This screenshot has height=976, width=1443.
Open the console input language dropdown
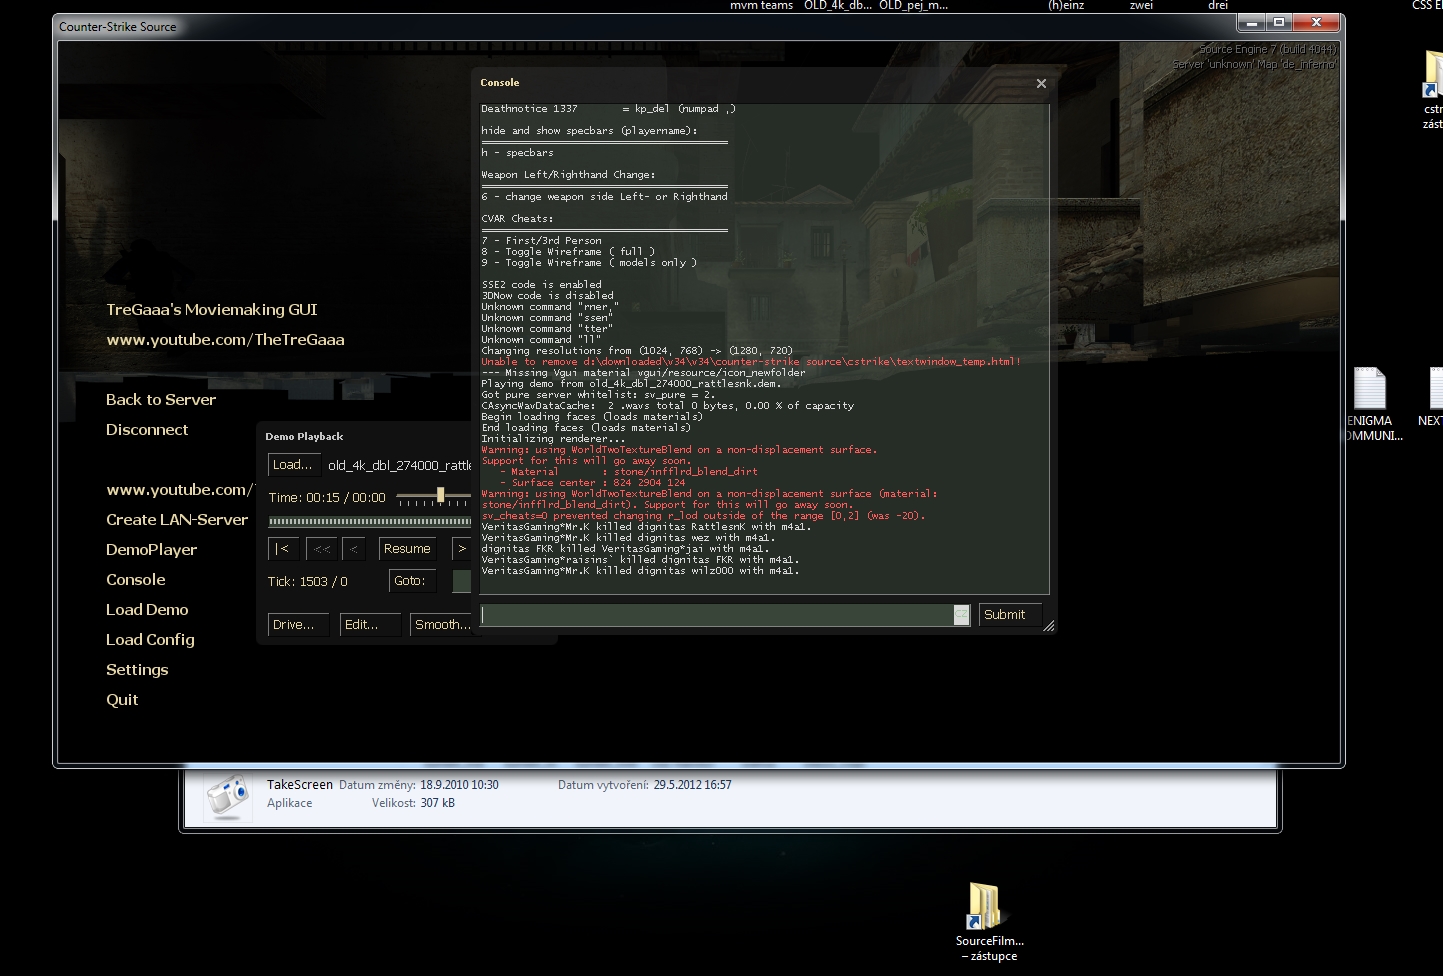[961, 615]
